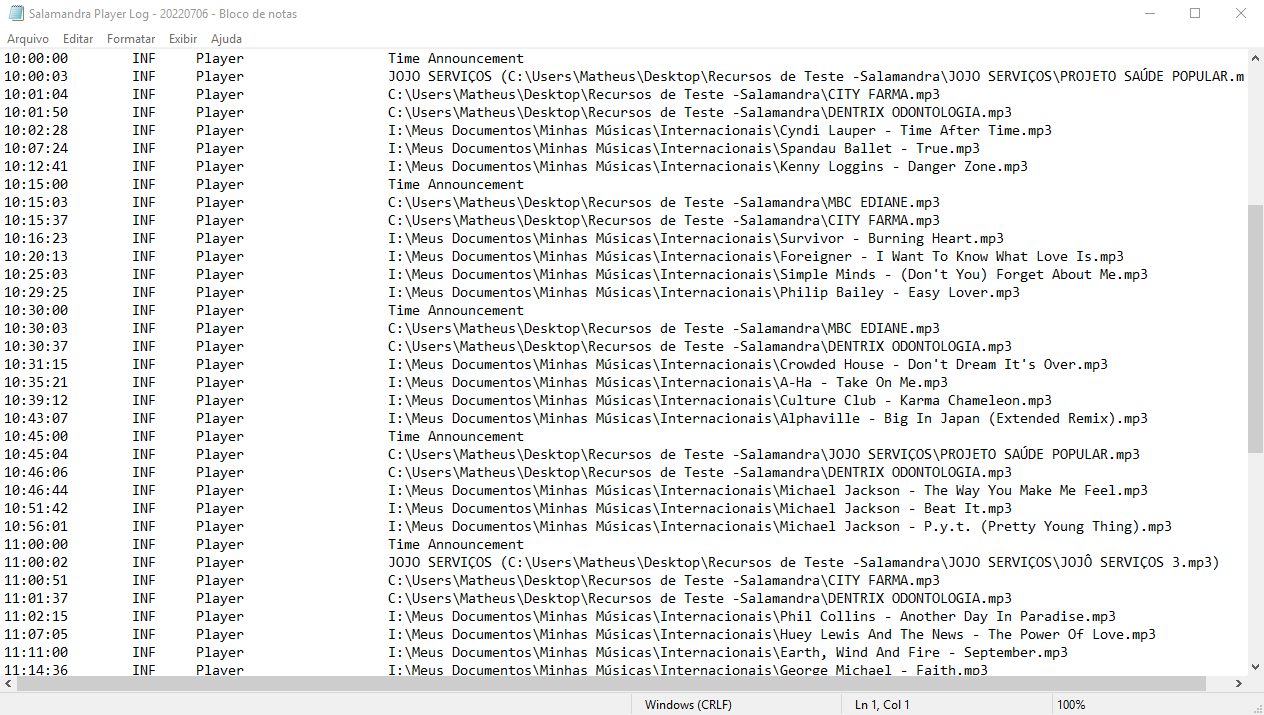
Task: Maximize the Bloco de notas window
Action: click(1195, 14)
